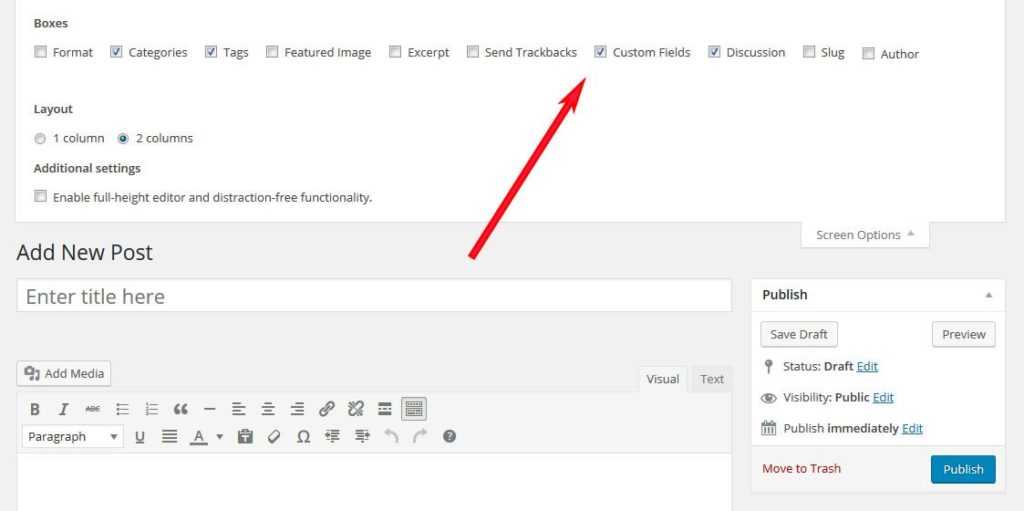Click the insert link icon
Image resolution: width=1024 pixels, height=511 pixels.
[x=326, y=409]
